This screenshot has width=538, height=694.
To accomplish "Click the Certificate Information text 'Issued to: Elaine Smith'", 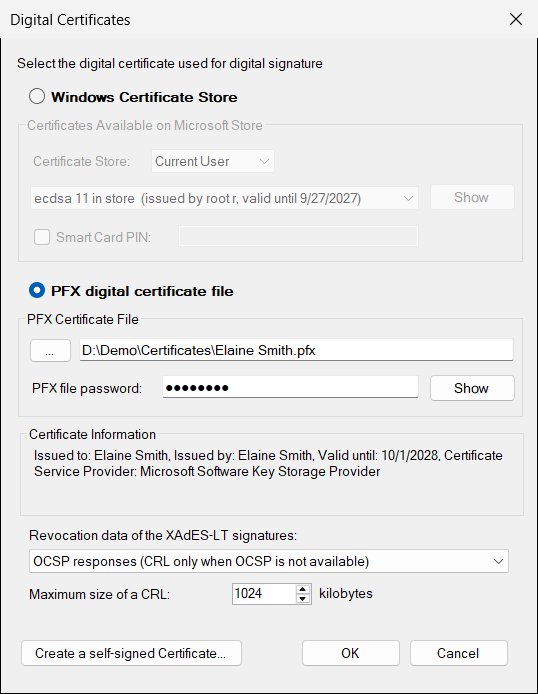I will [x=101, y=455].
